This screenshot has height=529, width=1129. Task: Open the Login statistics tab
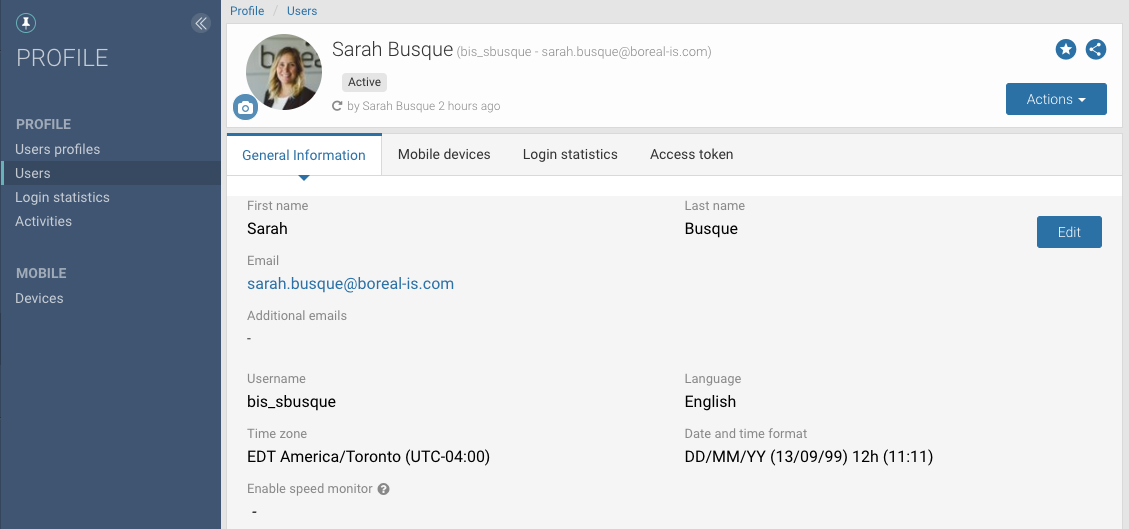pyautogui.click(x=570, y=154)
